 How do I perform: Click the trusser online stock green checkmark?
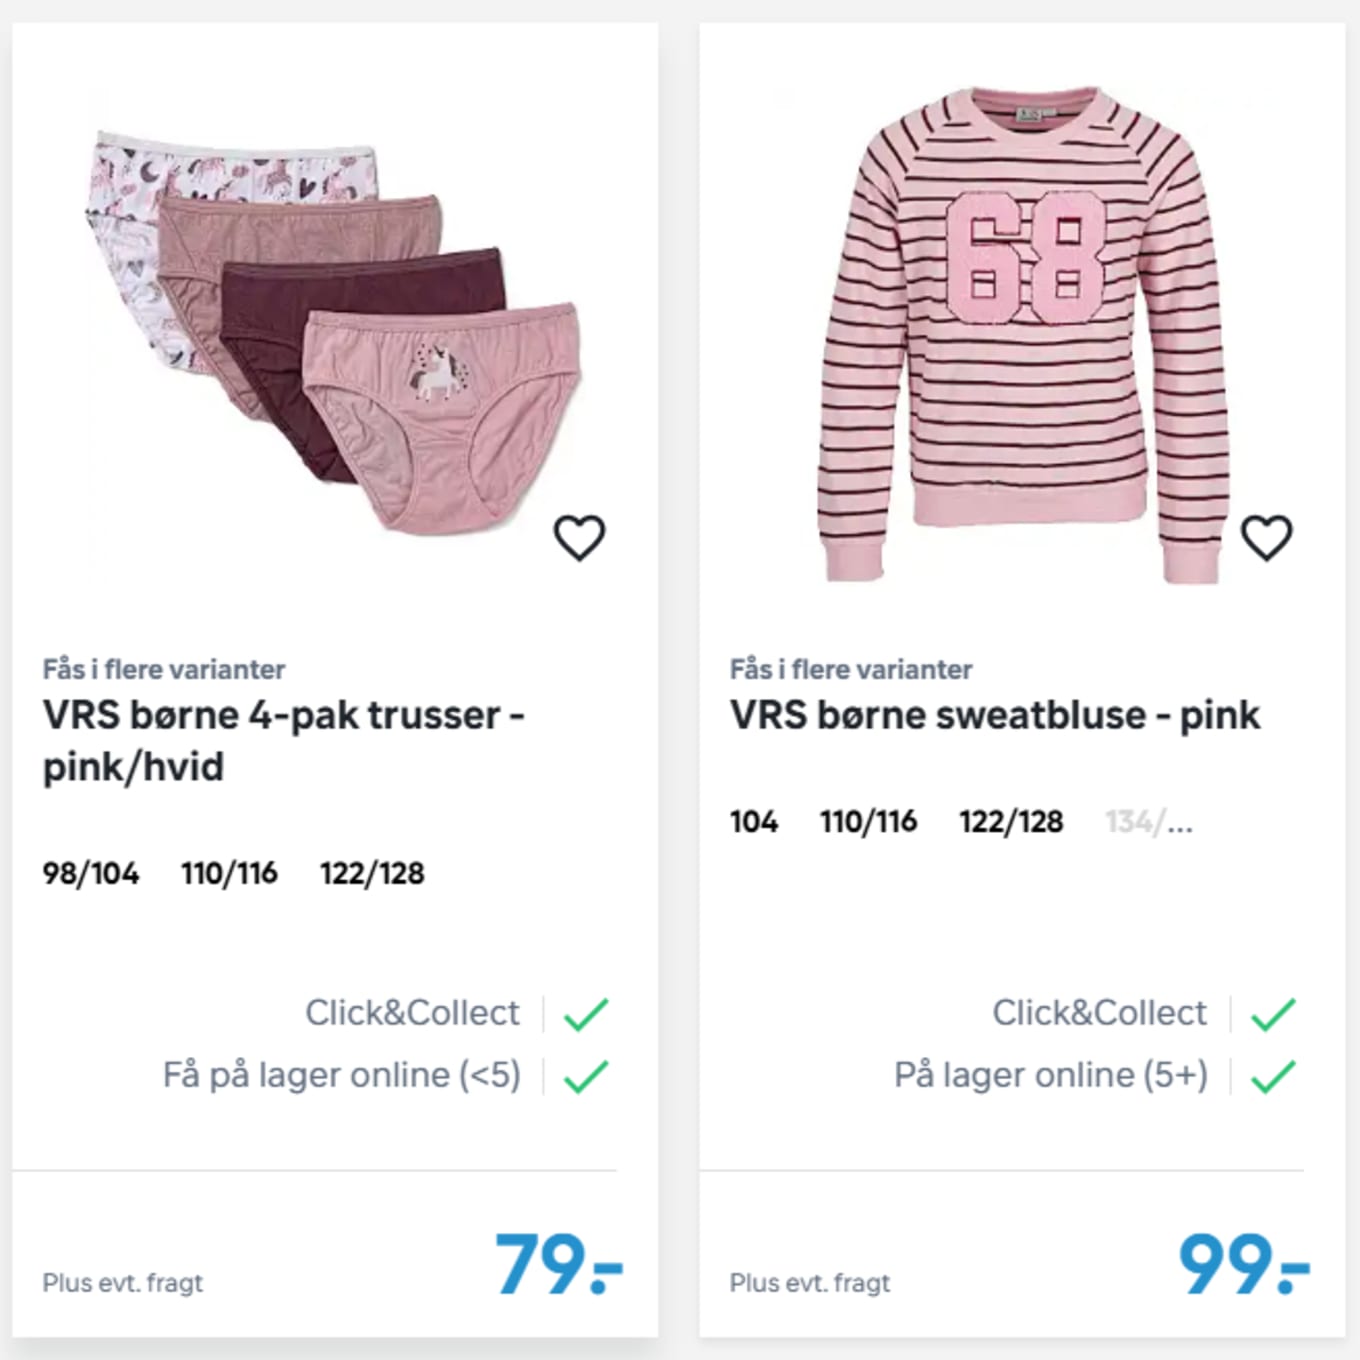pyautogui.click(x=586, y=1076)
